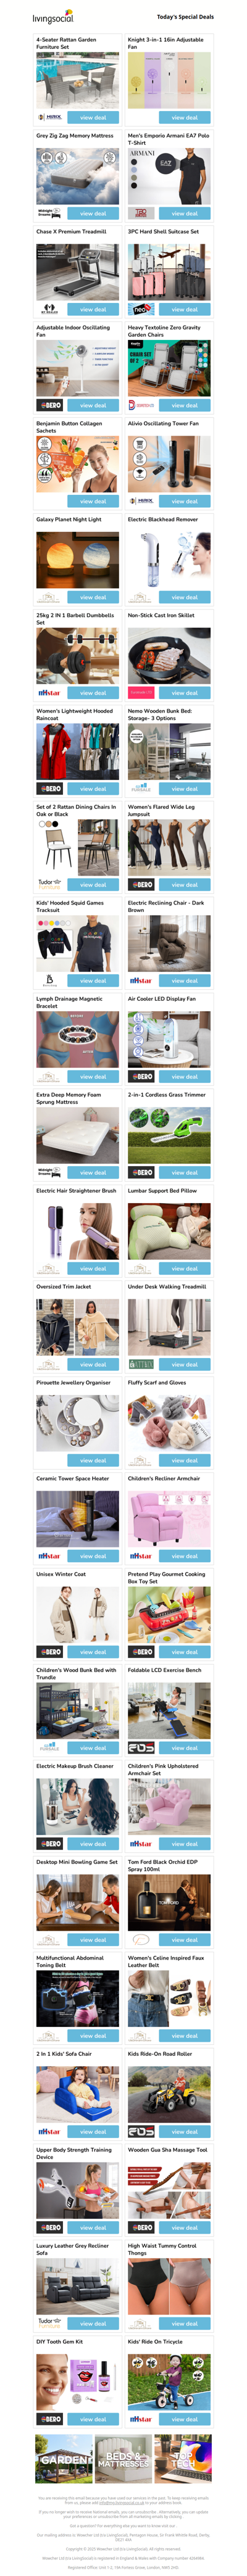The width and height of the screenshot is (247, 2576).
Task: Click the neo logo under 3PC Hard Shell Suitcase Set
Action: [141, 309]
